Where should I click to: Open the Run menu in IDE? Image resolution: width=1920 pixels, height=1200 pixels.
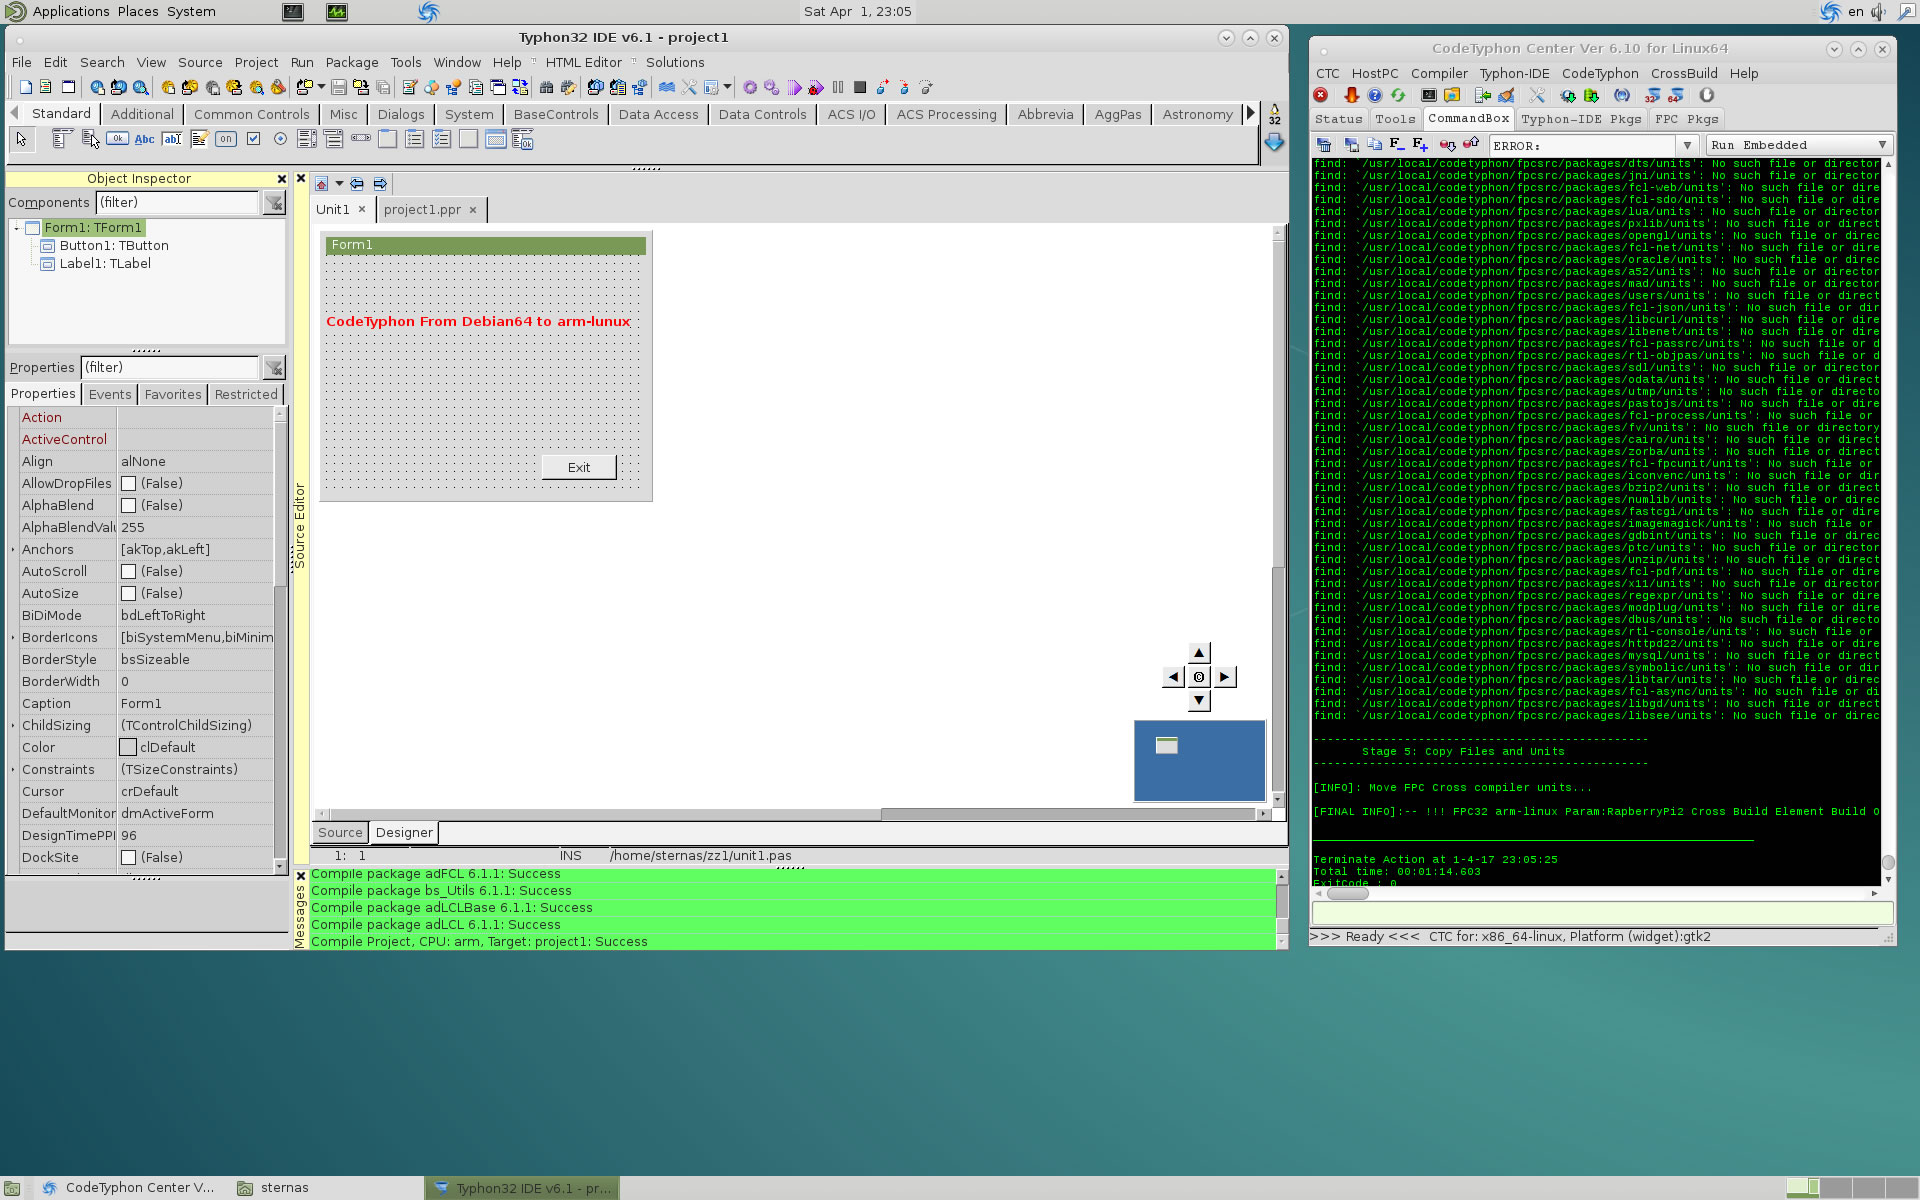tap(302, 62)
